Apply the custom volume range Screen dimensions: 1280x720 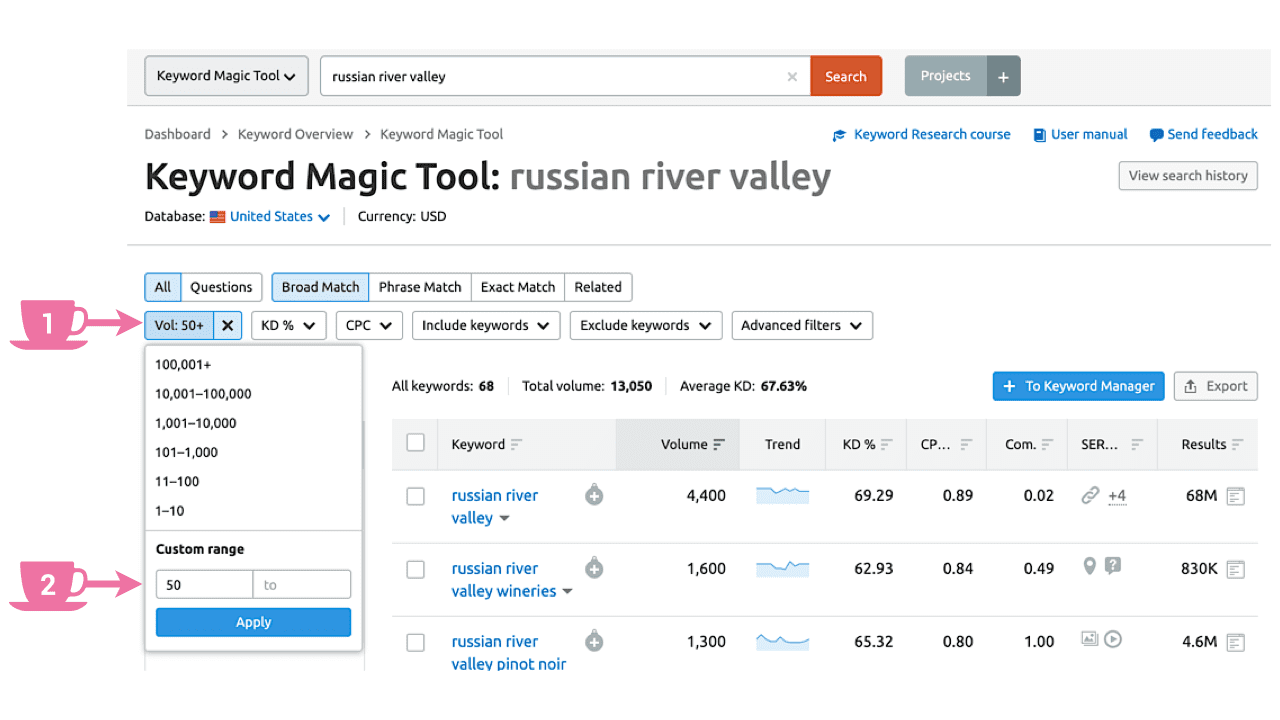point(253,622)
